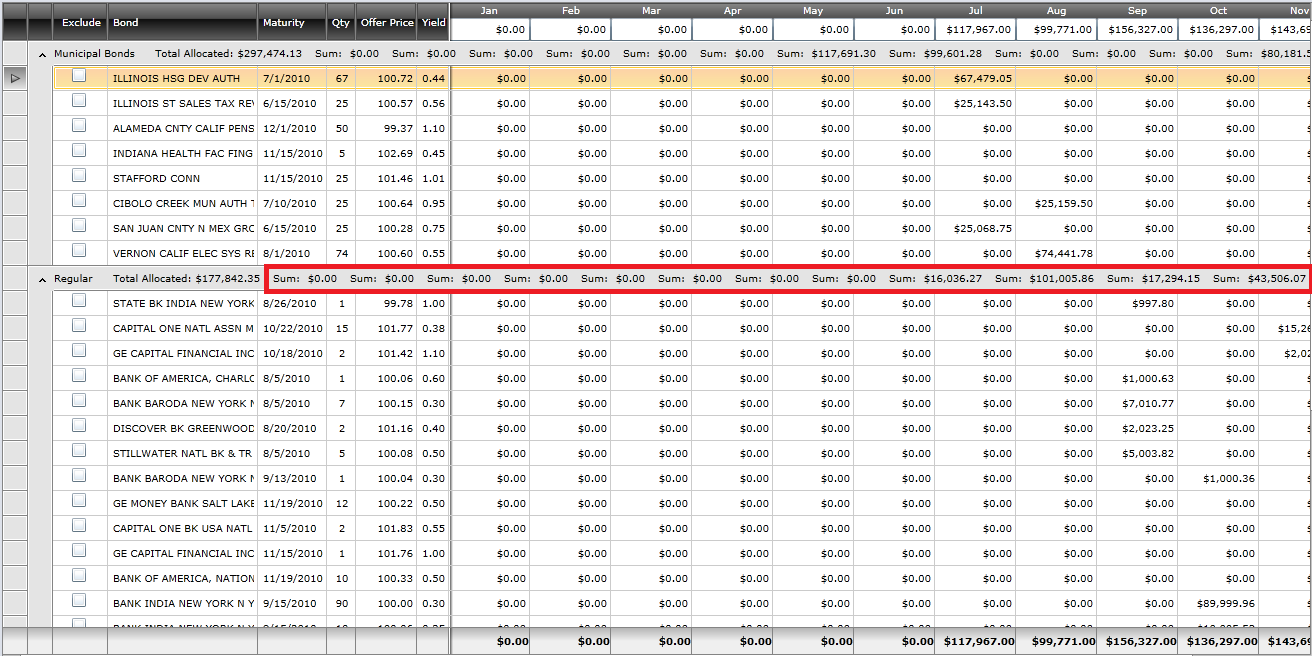Click the Sep value $5,003.82

point(1148,454)
